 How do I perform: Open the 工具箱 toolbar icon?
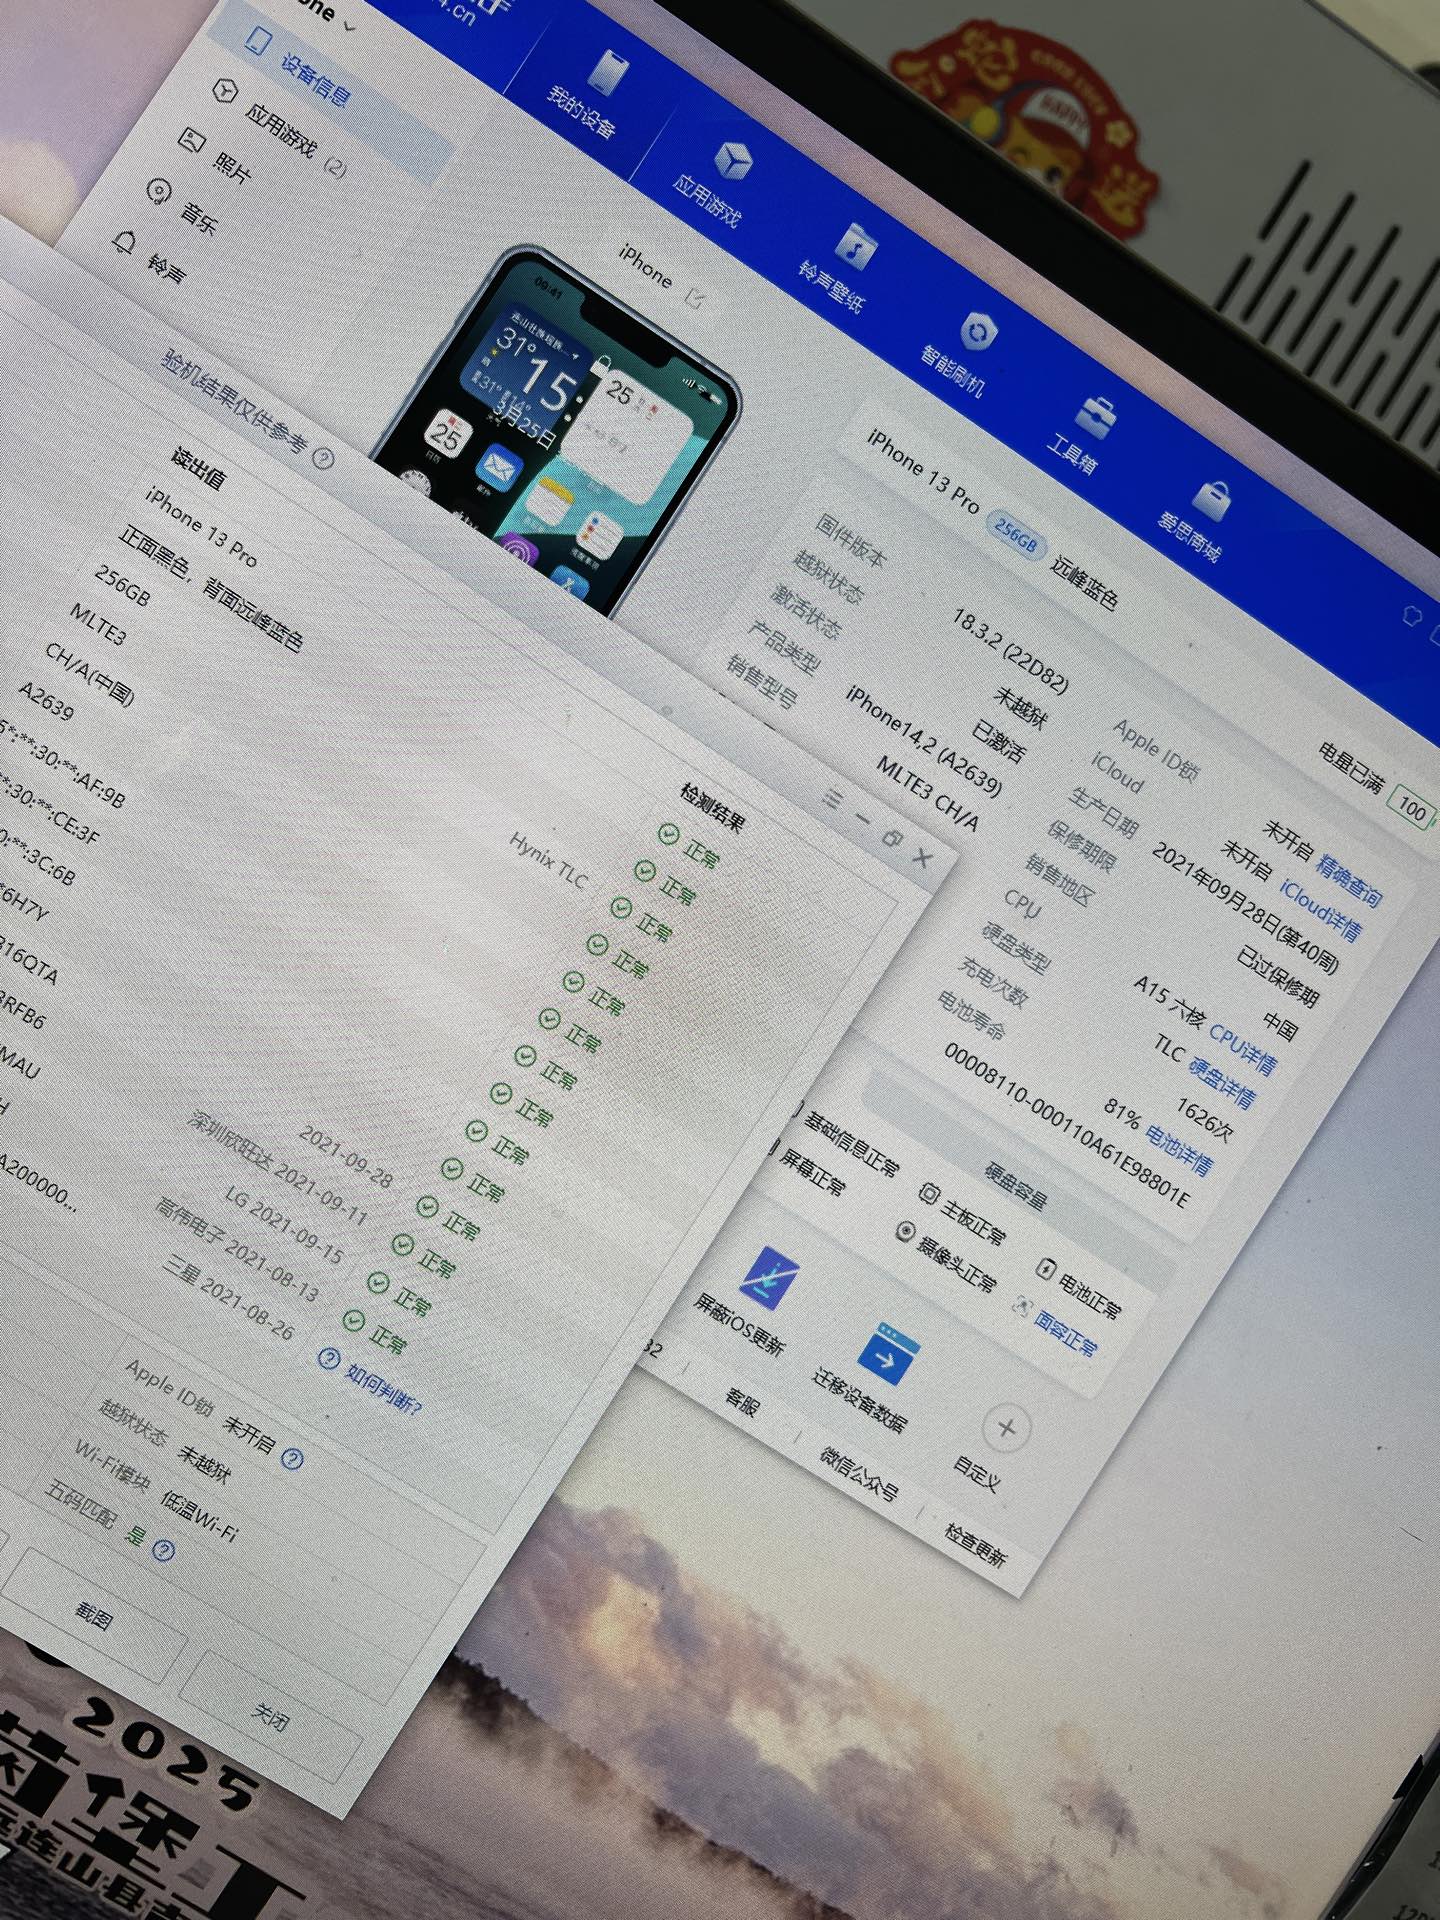tap(1096, 418)
